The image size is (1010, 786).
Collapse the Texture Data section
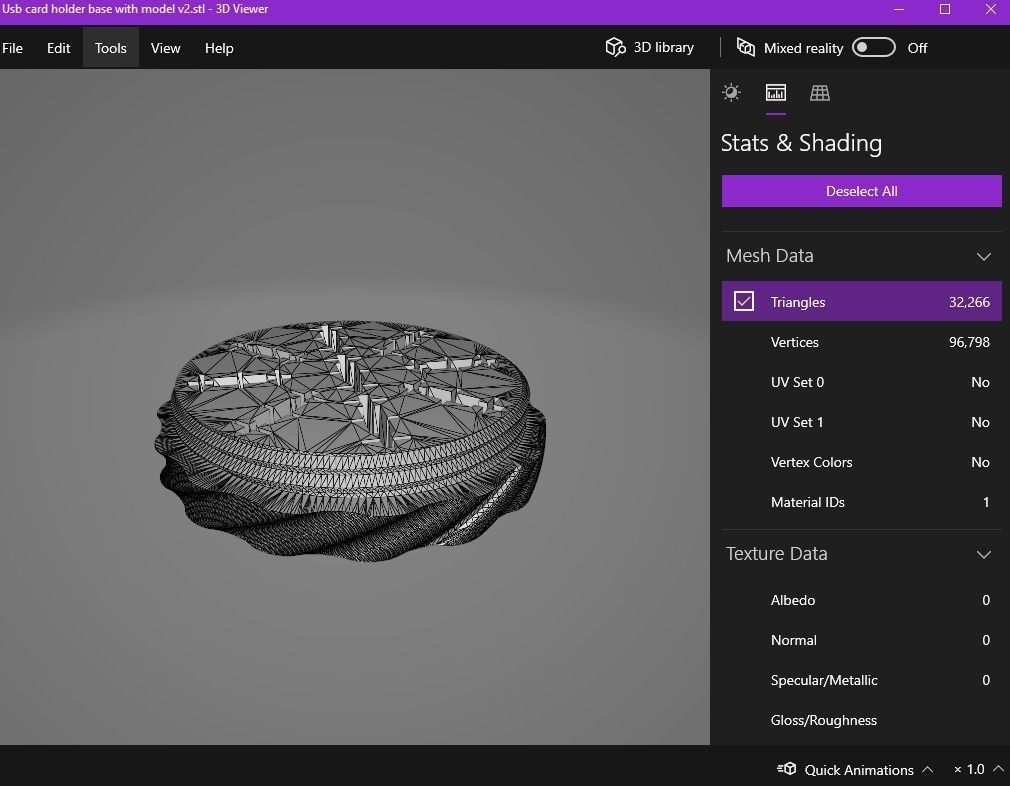click(x=984, y=554)
